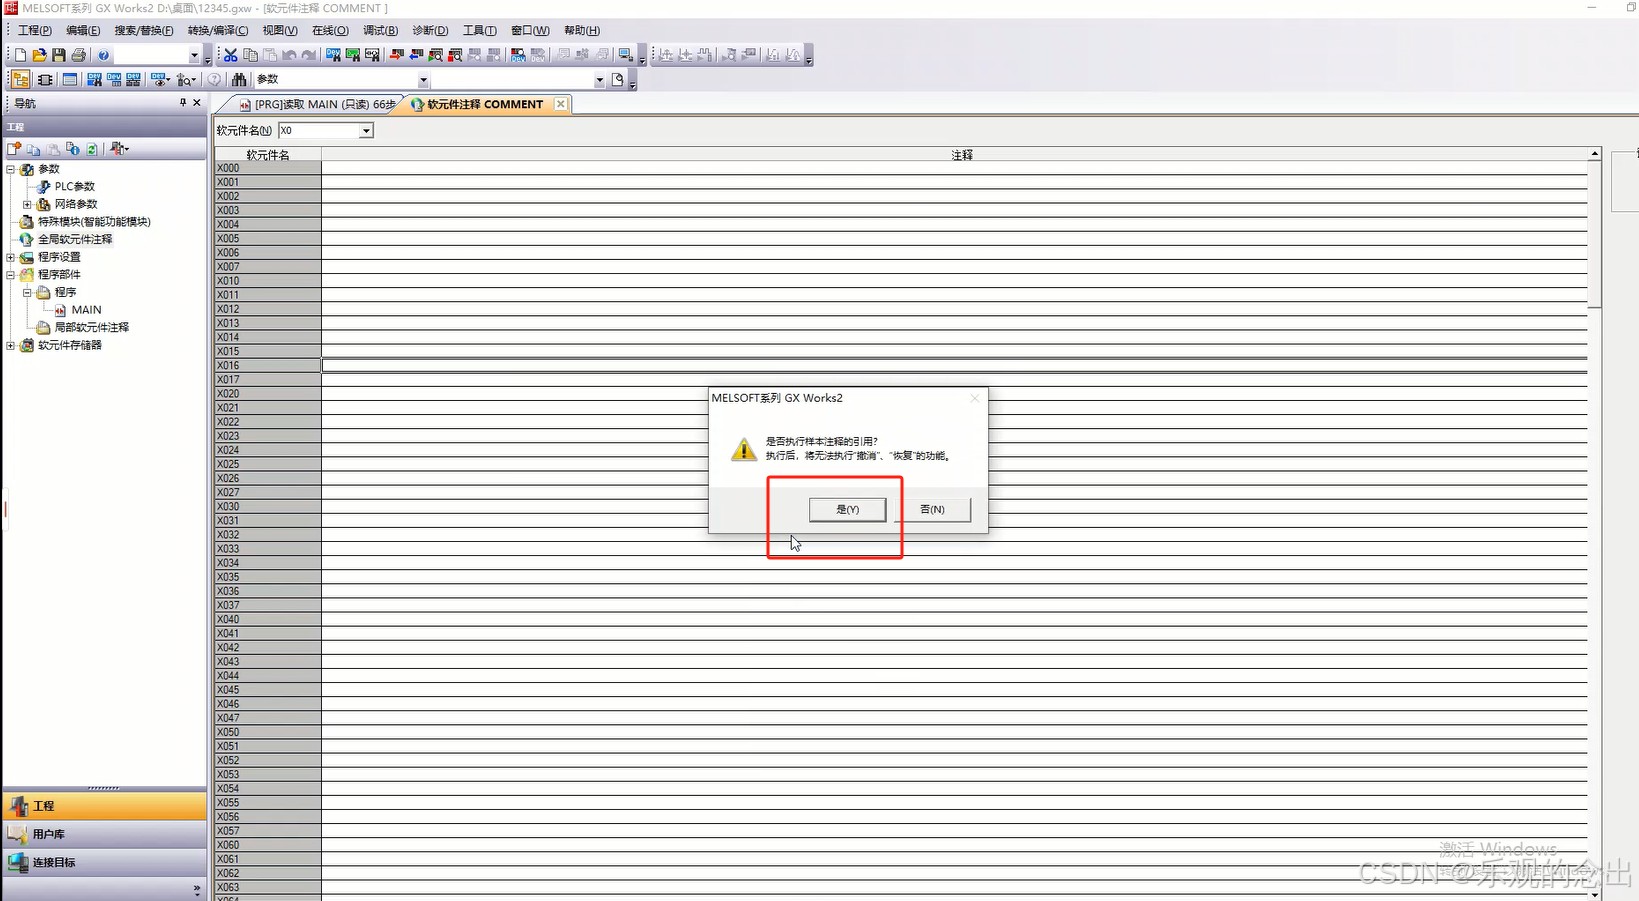Open the 转换/编译(C) menu

218,30
